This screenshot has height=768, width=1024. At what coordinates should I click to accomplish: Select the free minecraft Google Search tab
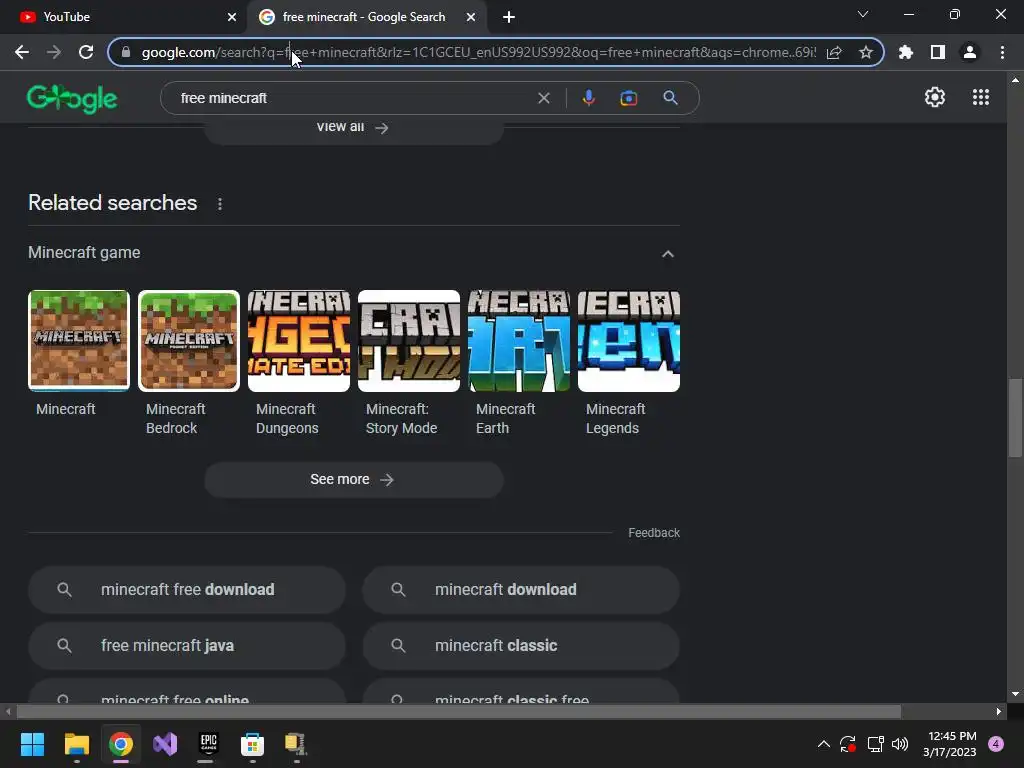click(364, 17)
